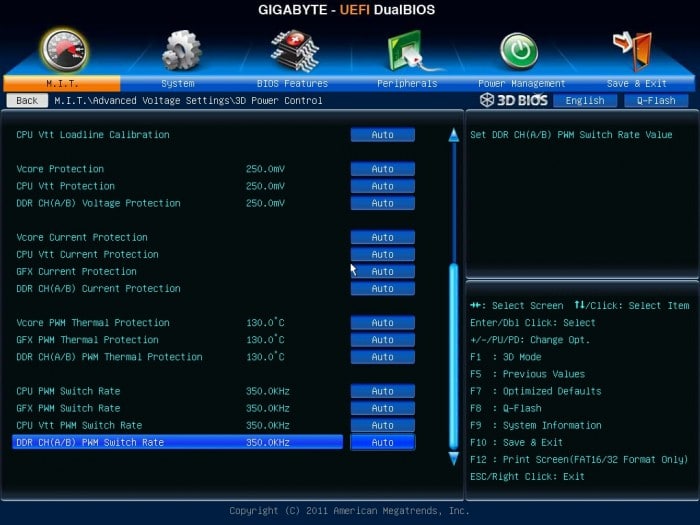Open Auto option for CPU Vtt PWM Switch Rate
This screenshot has height=525, width=700.
[383, 425]
